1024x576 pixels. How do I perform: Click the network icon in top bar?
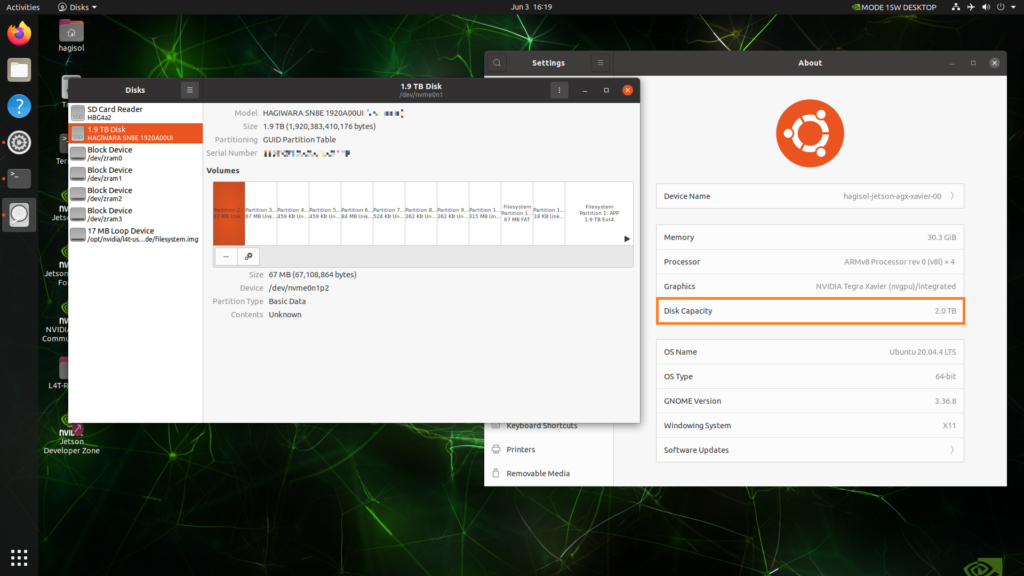(x=955, y=7)
